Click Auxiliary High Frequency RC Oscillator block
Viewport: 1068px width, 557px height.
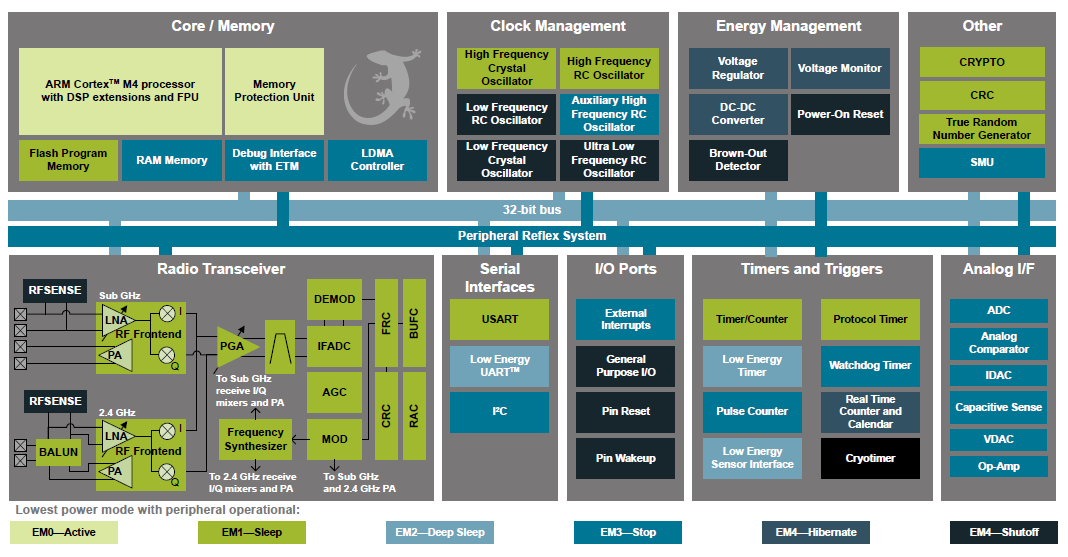(x=609, y=114)
